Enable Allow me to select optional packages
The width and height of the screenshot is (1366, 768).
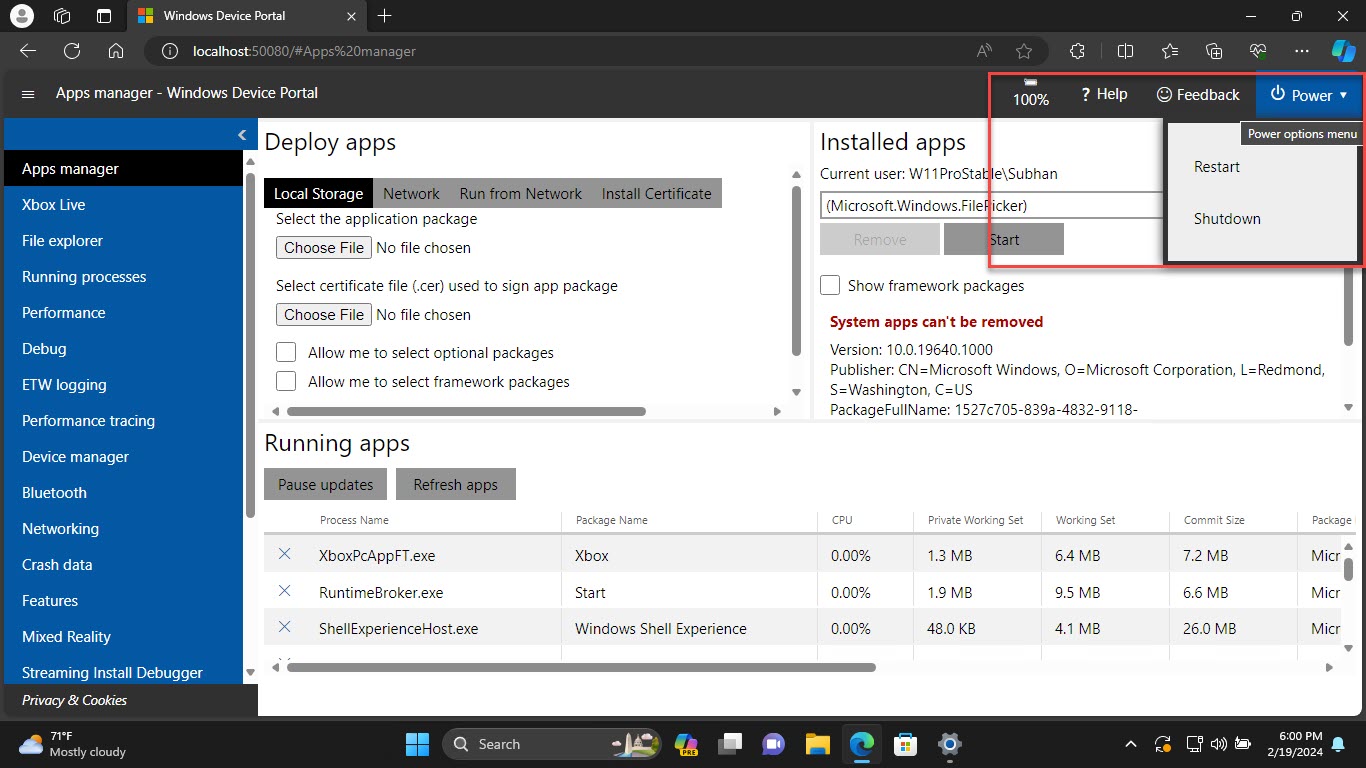286,352
